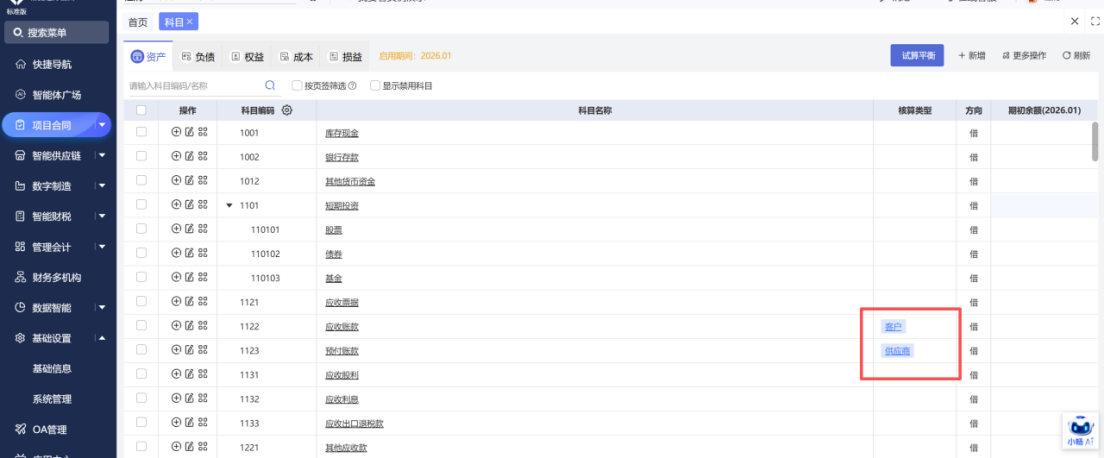Image resolution: width=1105 pixels, height=458 pixels.
Task: Go to the 首页 tab
Action: tap(137, 23)
